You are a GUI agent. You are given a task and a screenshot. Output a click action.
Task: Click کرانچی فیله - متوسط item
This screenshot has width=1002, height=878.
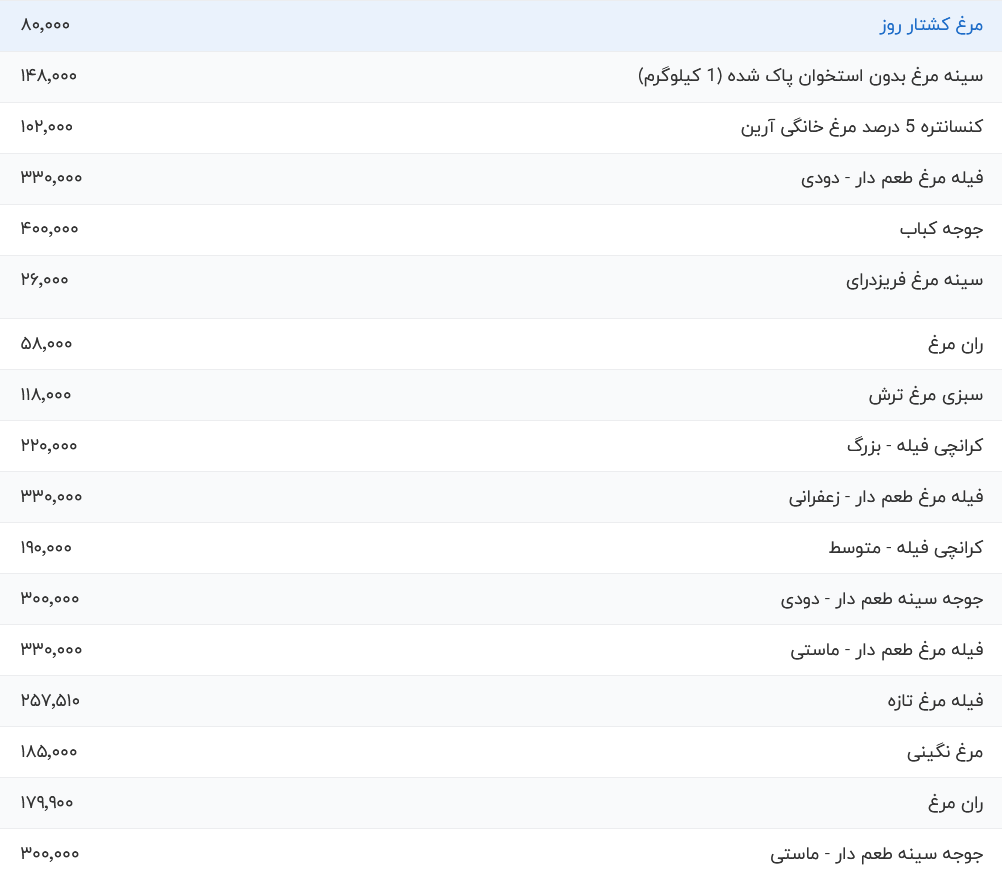coord(905,548)
